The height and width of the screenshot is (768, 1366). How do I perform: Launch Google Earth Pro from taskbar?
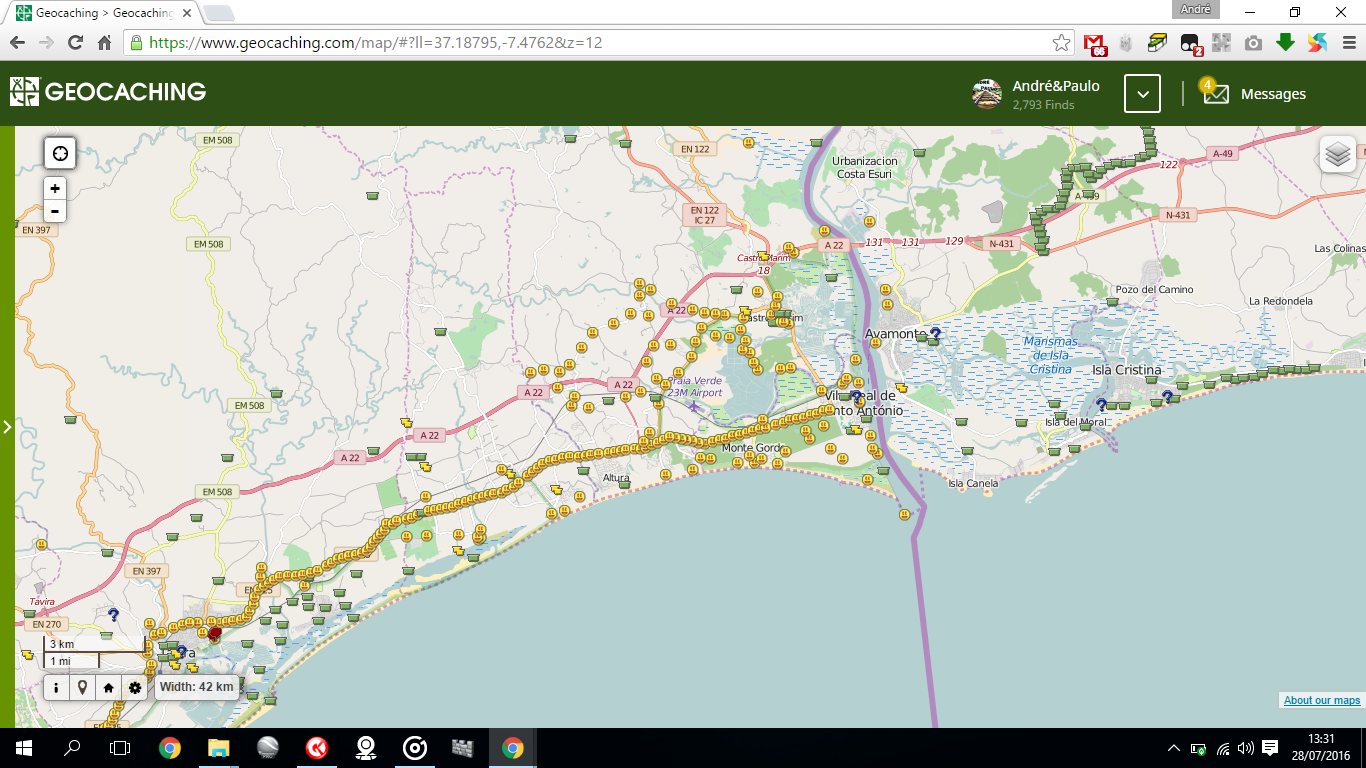coord(267,748)
